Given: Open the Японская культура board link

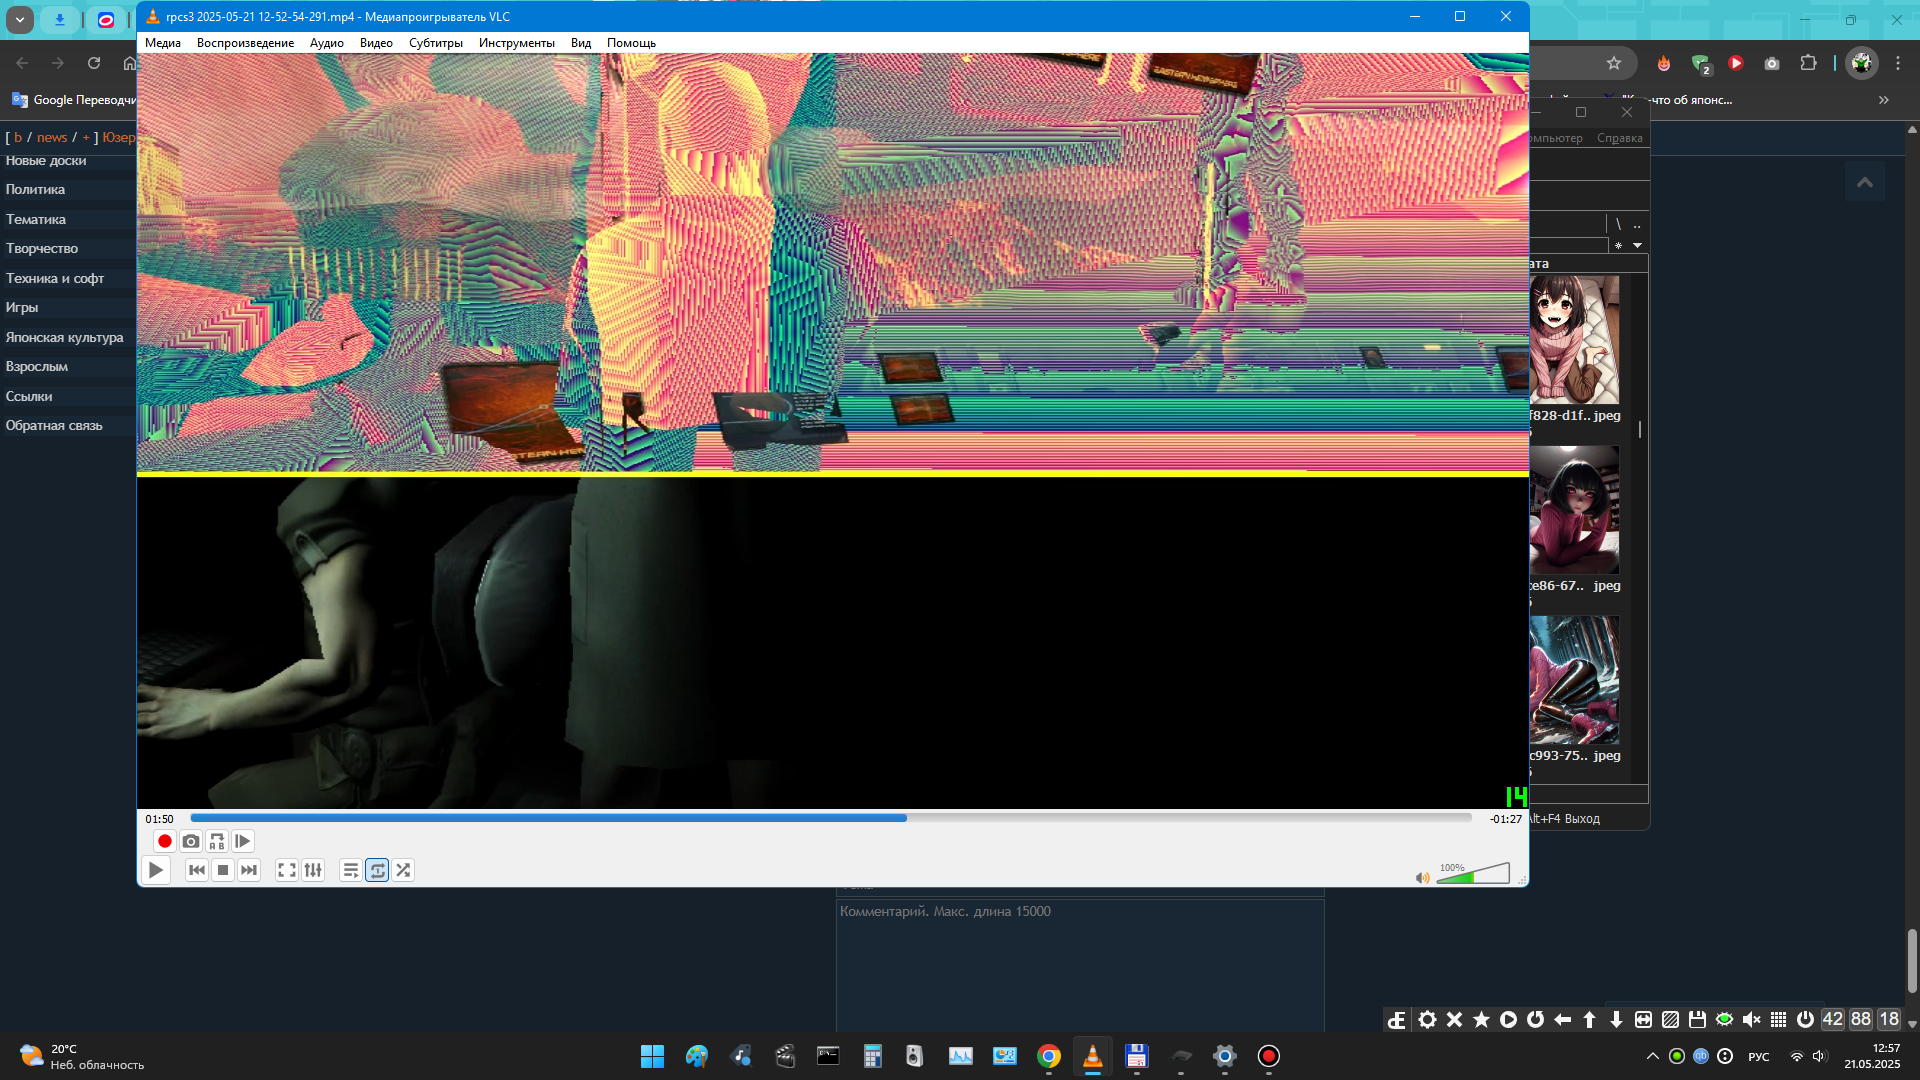Looking at the screenshot, I should click(x=64, y=337).
